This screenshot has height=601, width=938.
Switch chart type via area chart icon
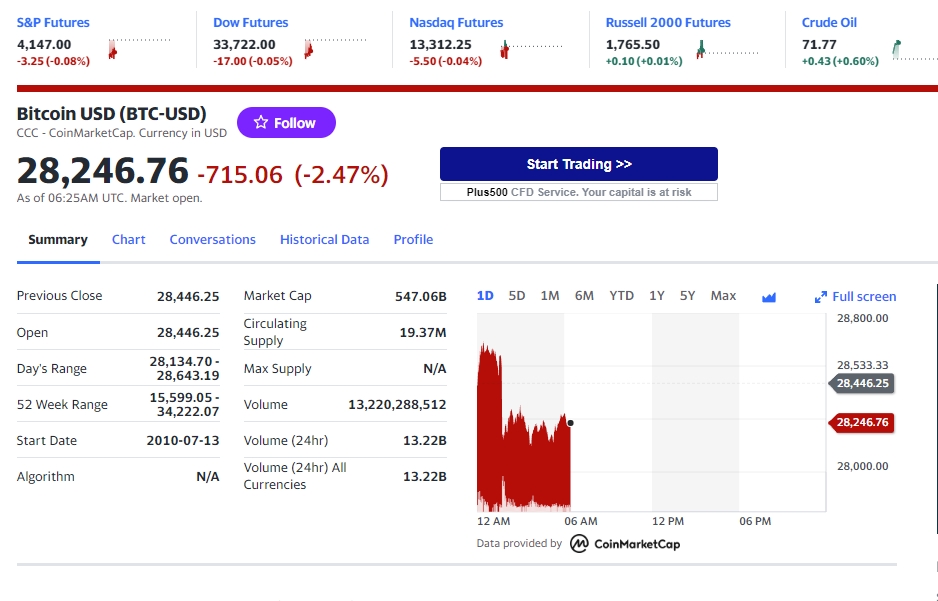tap(769, 297)
